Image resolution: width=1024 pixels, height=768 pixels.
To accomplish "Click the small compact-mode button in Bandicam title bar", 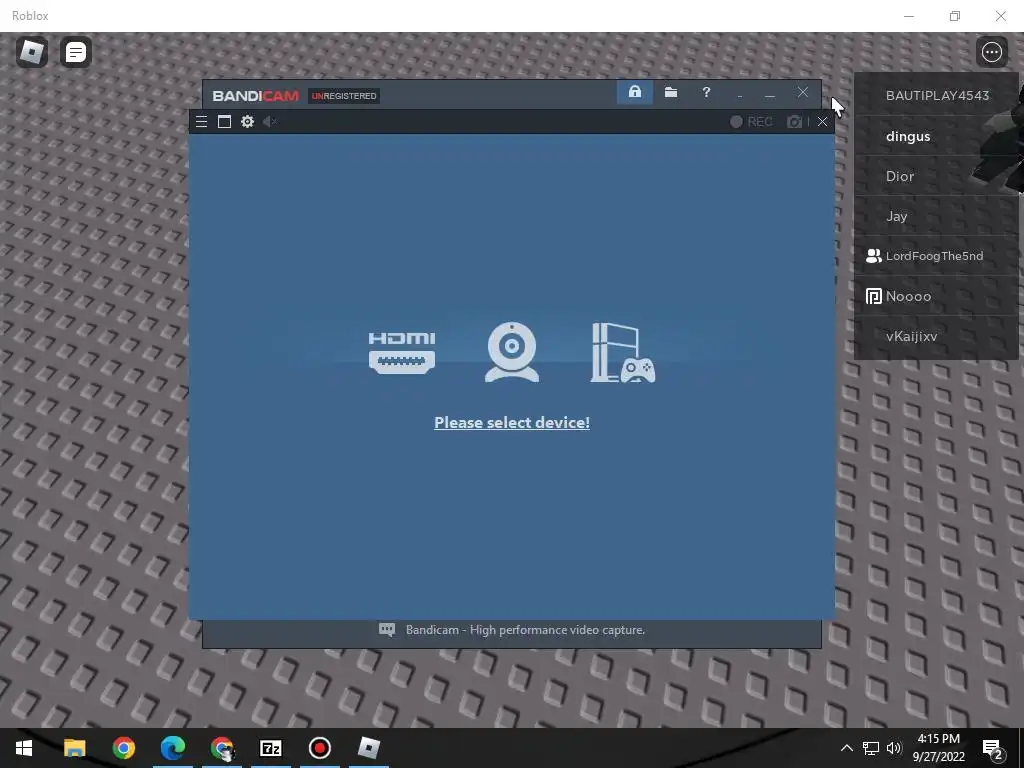I will click(740, 95).
